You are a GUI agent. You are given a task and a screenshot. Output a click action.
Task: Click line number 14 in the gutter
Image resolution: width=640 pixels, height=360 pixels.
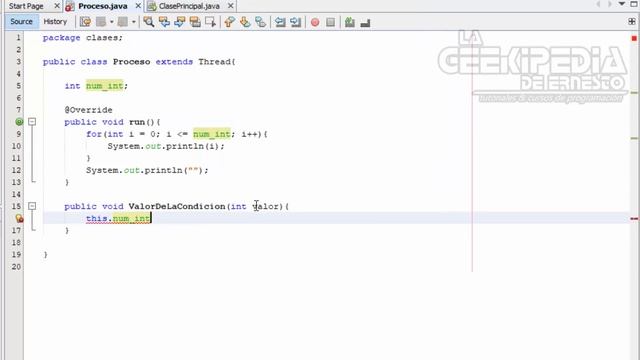[16, 194]
